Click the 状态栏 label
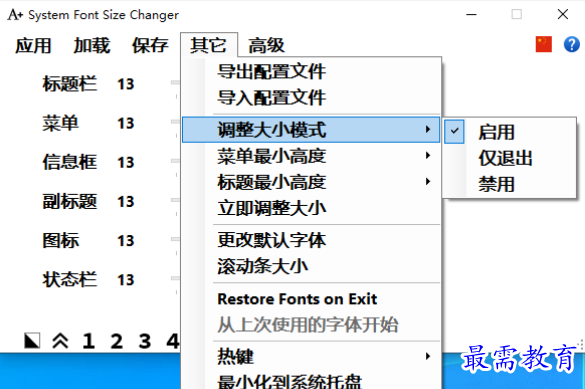The width and height of the screenshot is (585, 389). tap(70, 279)
